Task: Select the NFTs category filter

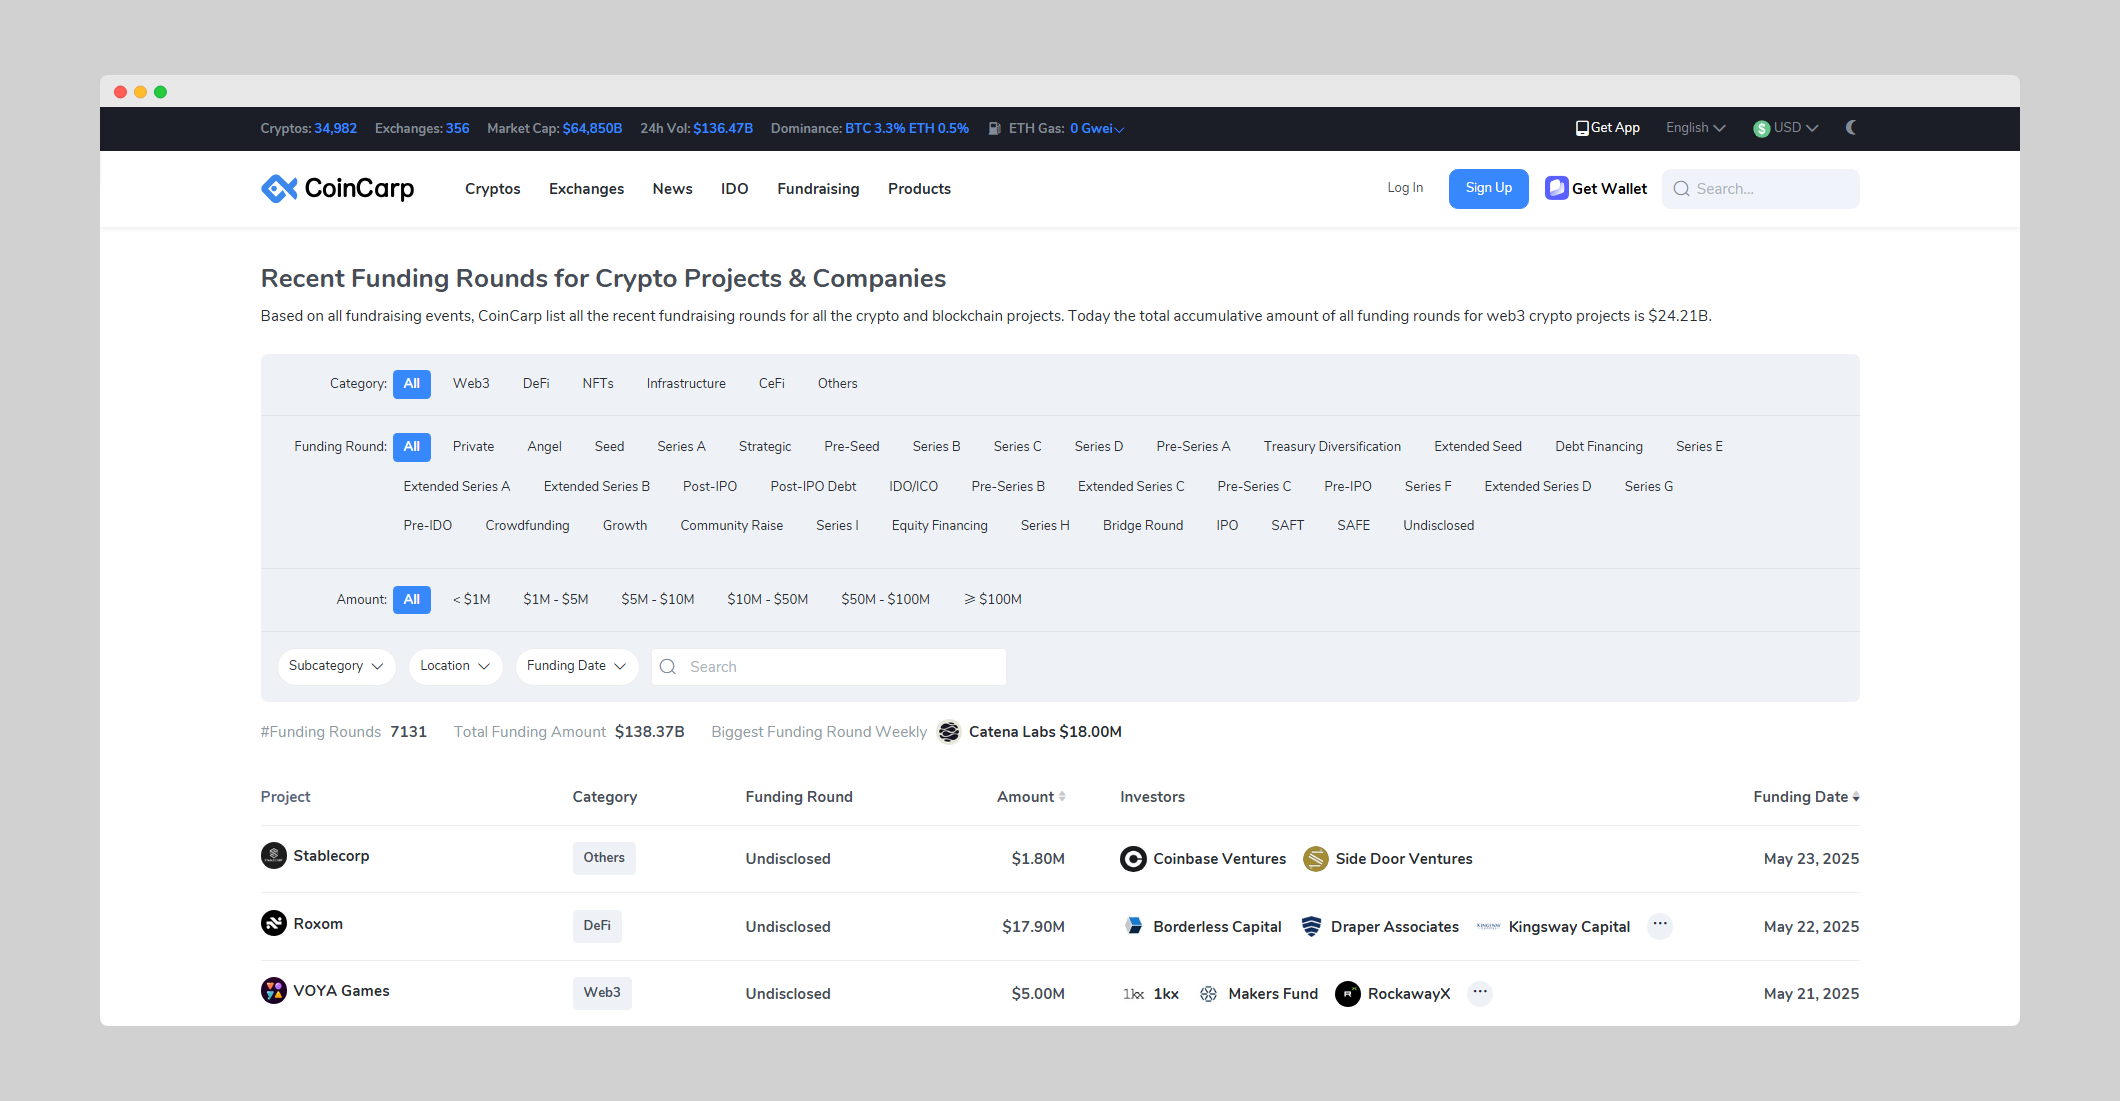Action: [x=598, y=384]
